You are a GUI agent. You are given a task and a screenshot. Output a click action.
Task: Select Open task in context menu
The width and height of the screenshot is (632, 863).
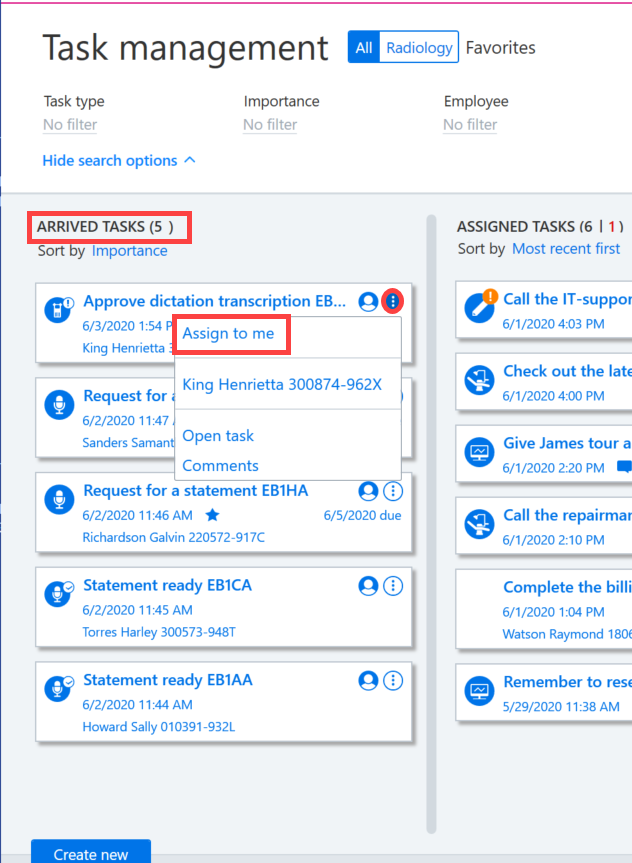click(x=218, y=436)
